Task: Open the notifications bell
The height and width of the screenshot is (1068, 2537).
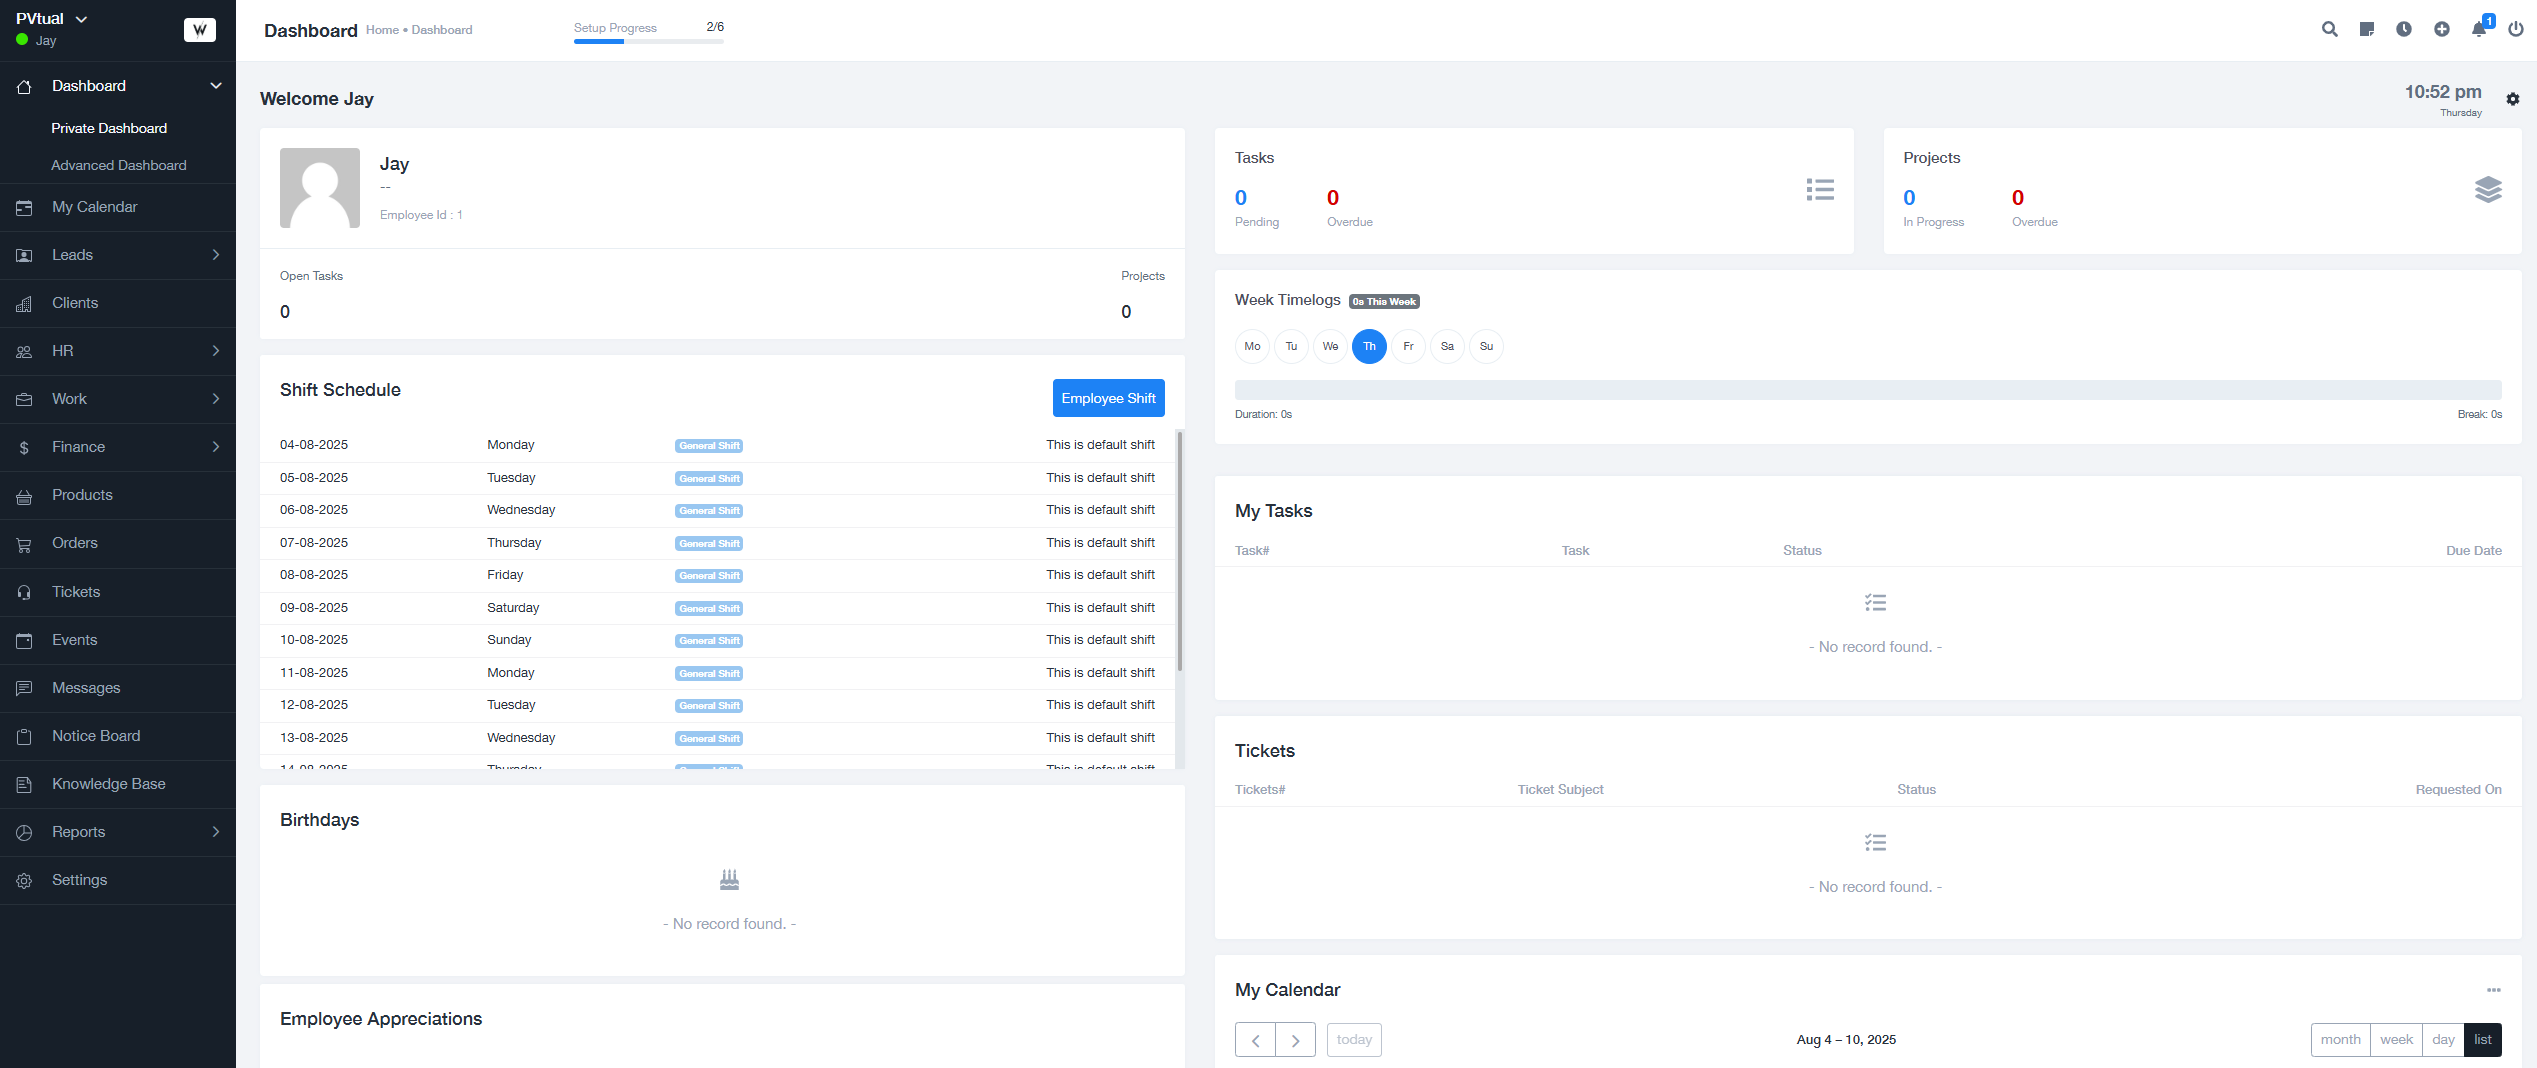Action: point(2479,29)
